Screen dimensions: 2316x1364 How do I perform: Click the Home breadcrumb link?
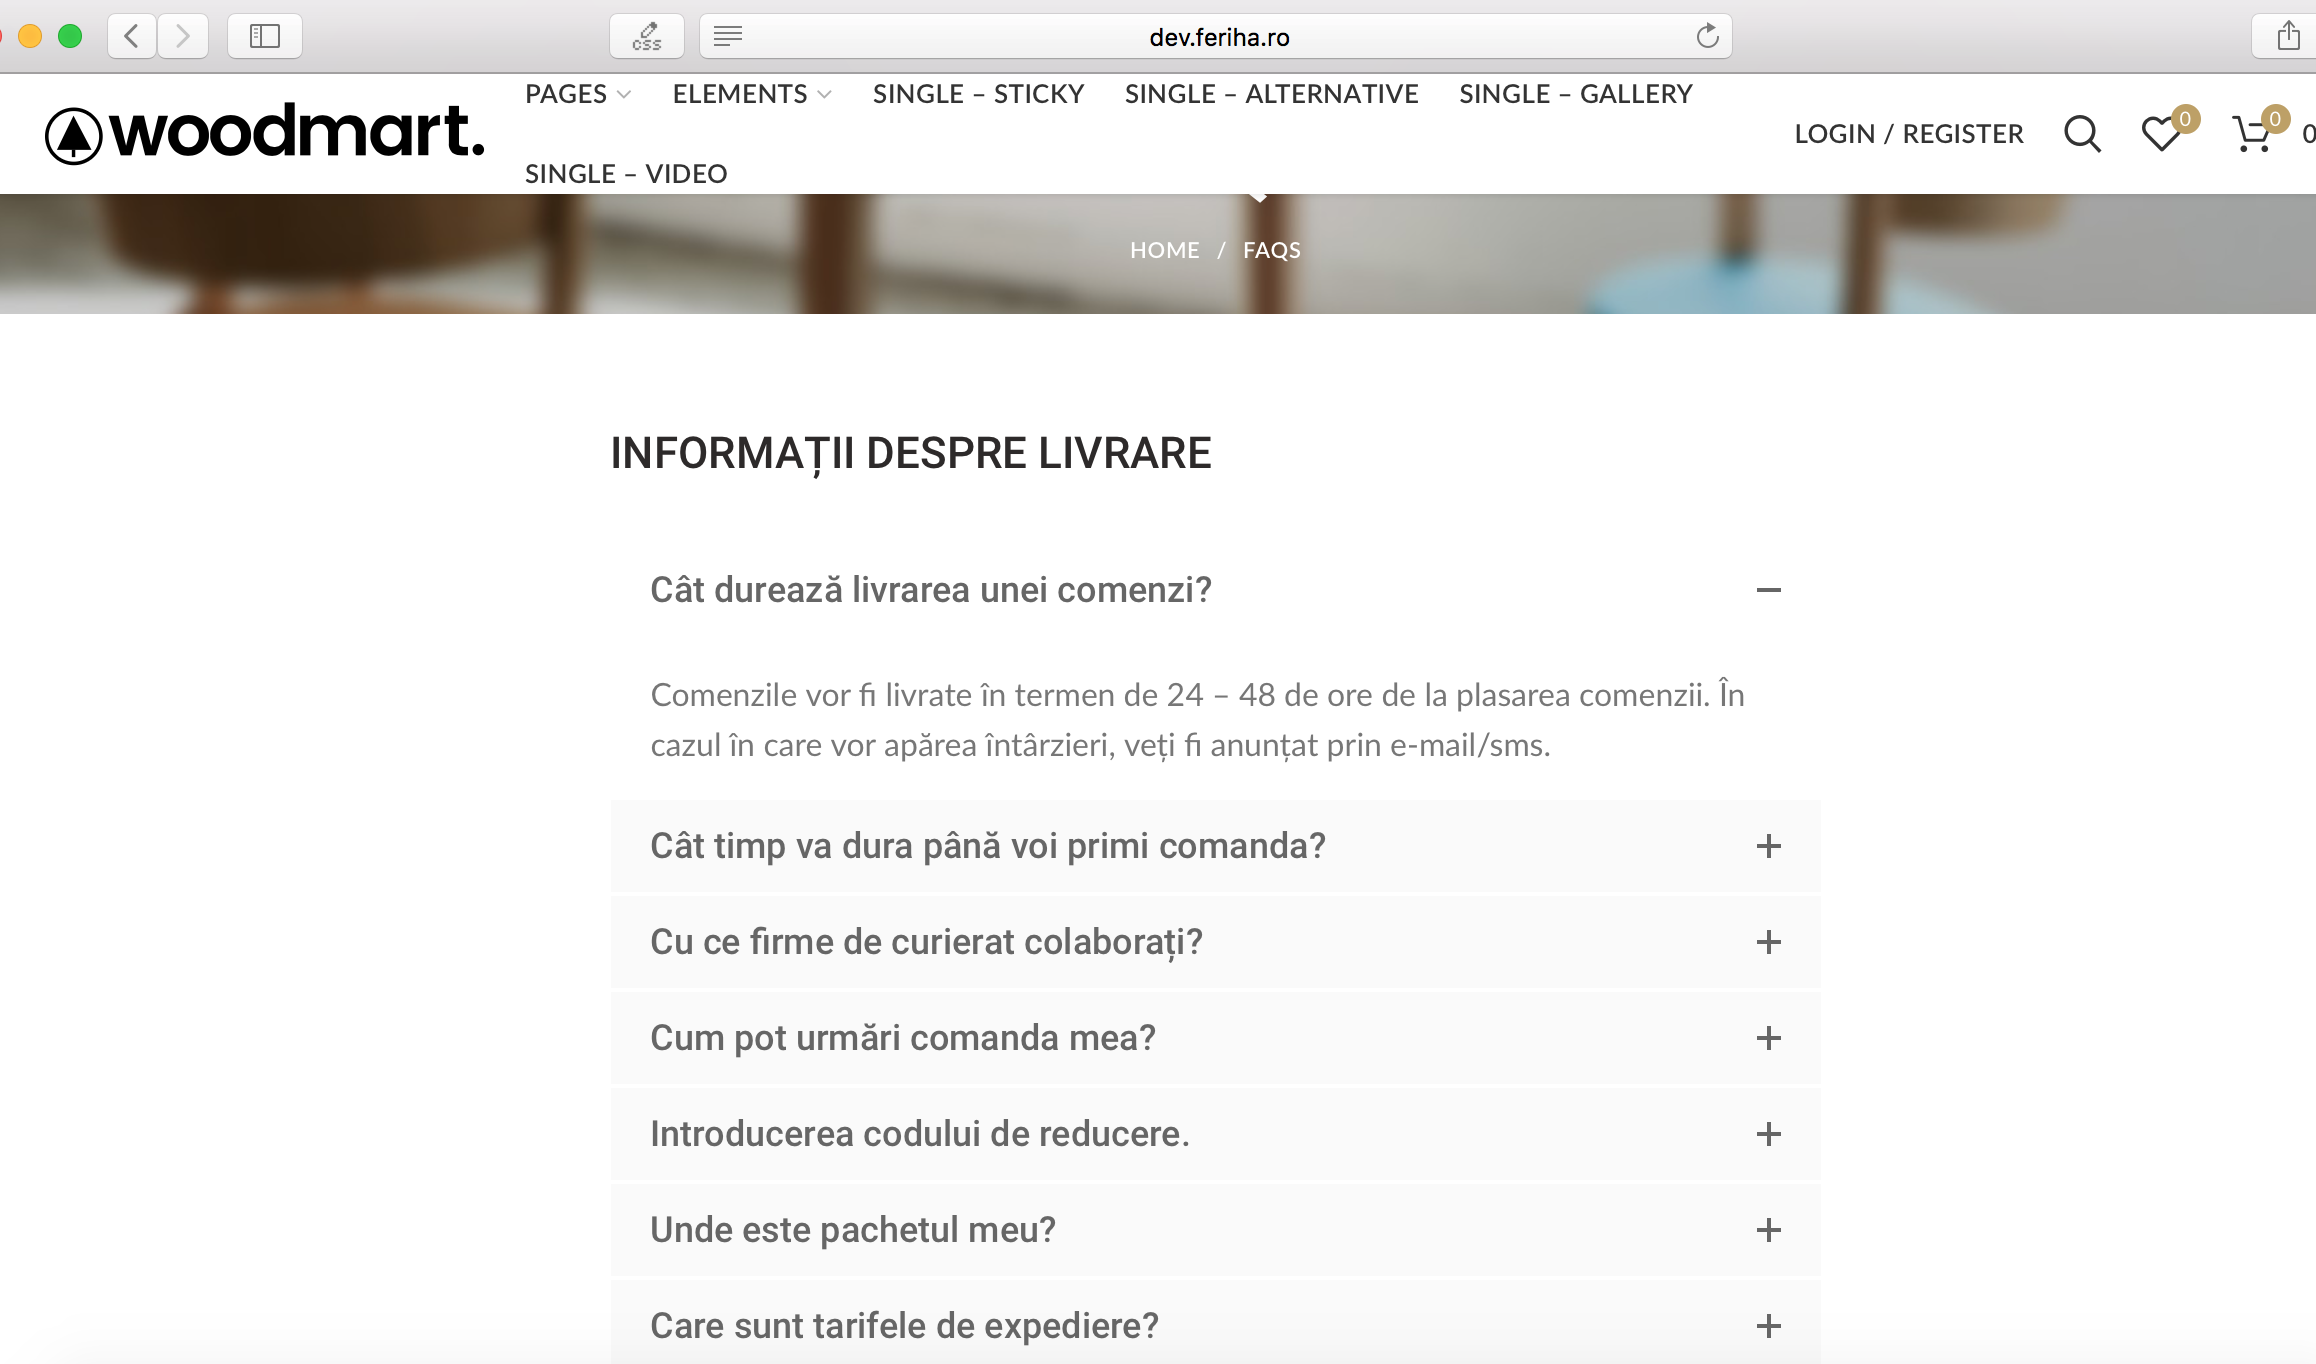(1164, 250)
